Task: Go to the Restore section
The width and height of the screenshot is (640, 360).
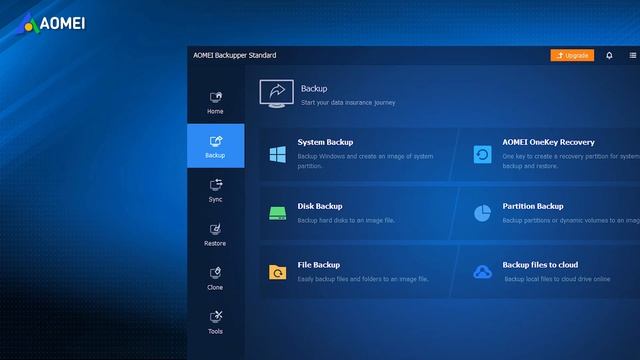Action: (x=215, y=234)
